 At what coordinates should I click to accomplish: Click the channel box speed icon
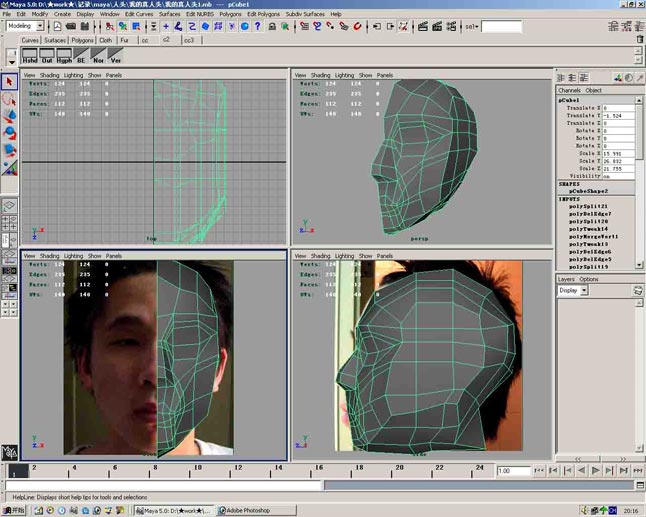point(629,77)
